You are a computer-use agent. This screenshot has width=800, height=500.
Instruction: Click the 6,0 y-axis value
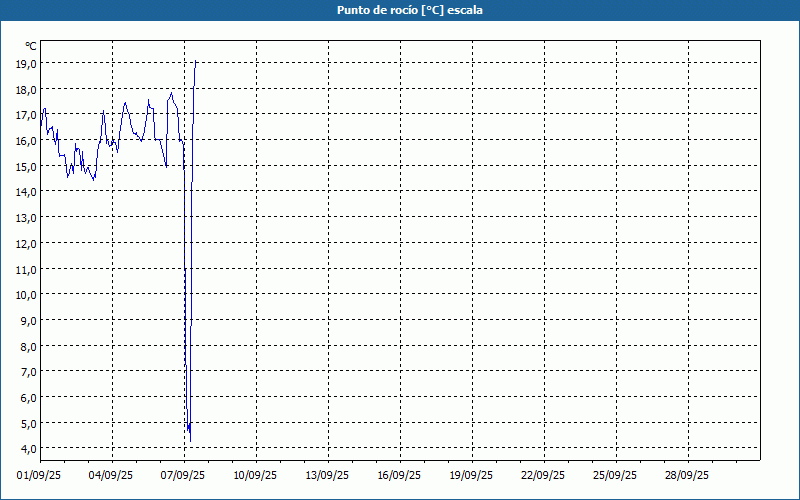pos(27,398)
